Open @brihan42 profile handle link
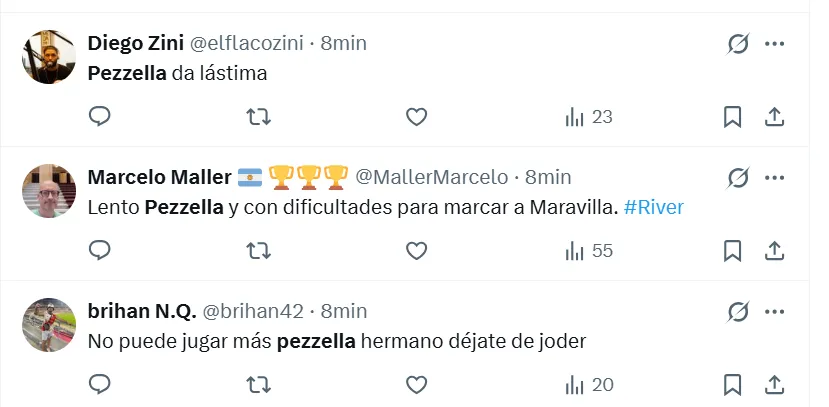 point(253,311)
